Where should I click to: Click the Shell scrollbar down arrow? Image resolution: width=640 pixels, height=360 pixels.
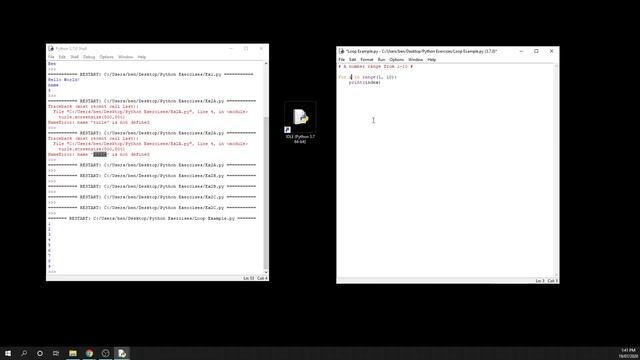click(266, 272)
